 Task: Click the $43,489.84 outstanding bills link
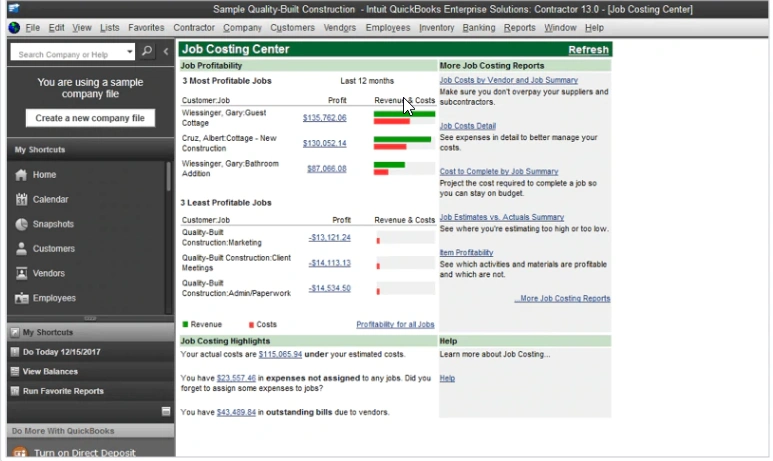tap(236, 412)
